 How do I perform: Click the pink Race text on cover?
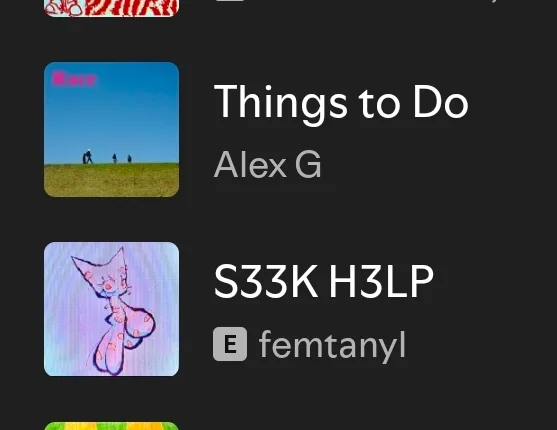click(74, 79)
